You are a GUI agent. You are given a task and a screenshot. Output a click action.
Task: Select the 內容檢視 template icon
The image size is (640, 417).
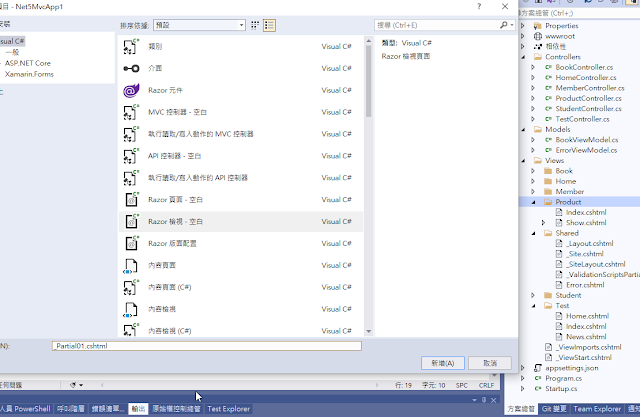131,309
